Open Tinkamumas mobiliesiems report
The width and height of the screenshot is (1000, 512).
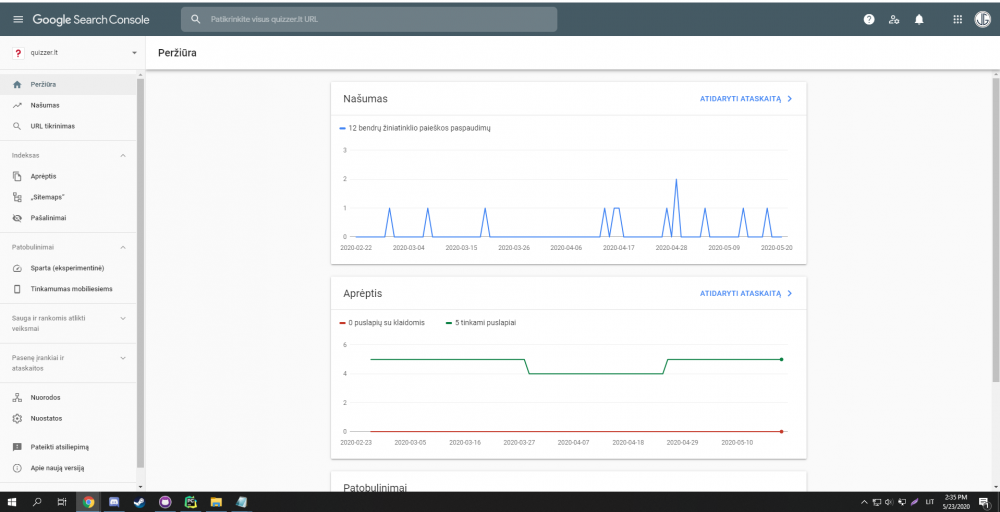click(x=68, y=289)
